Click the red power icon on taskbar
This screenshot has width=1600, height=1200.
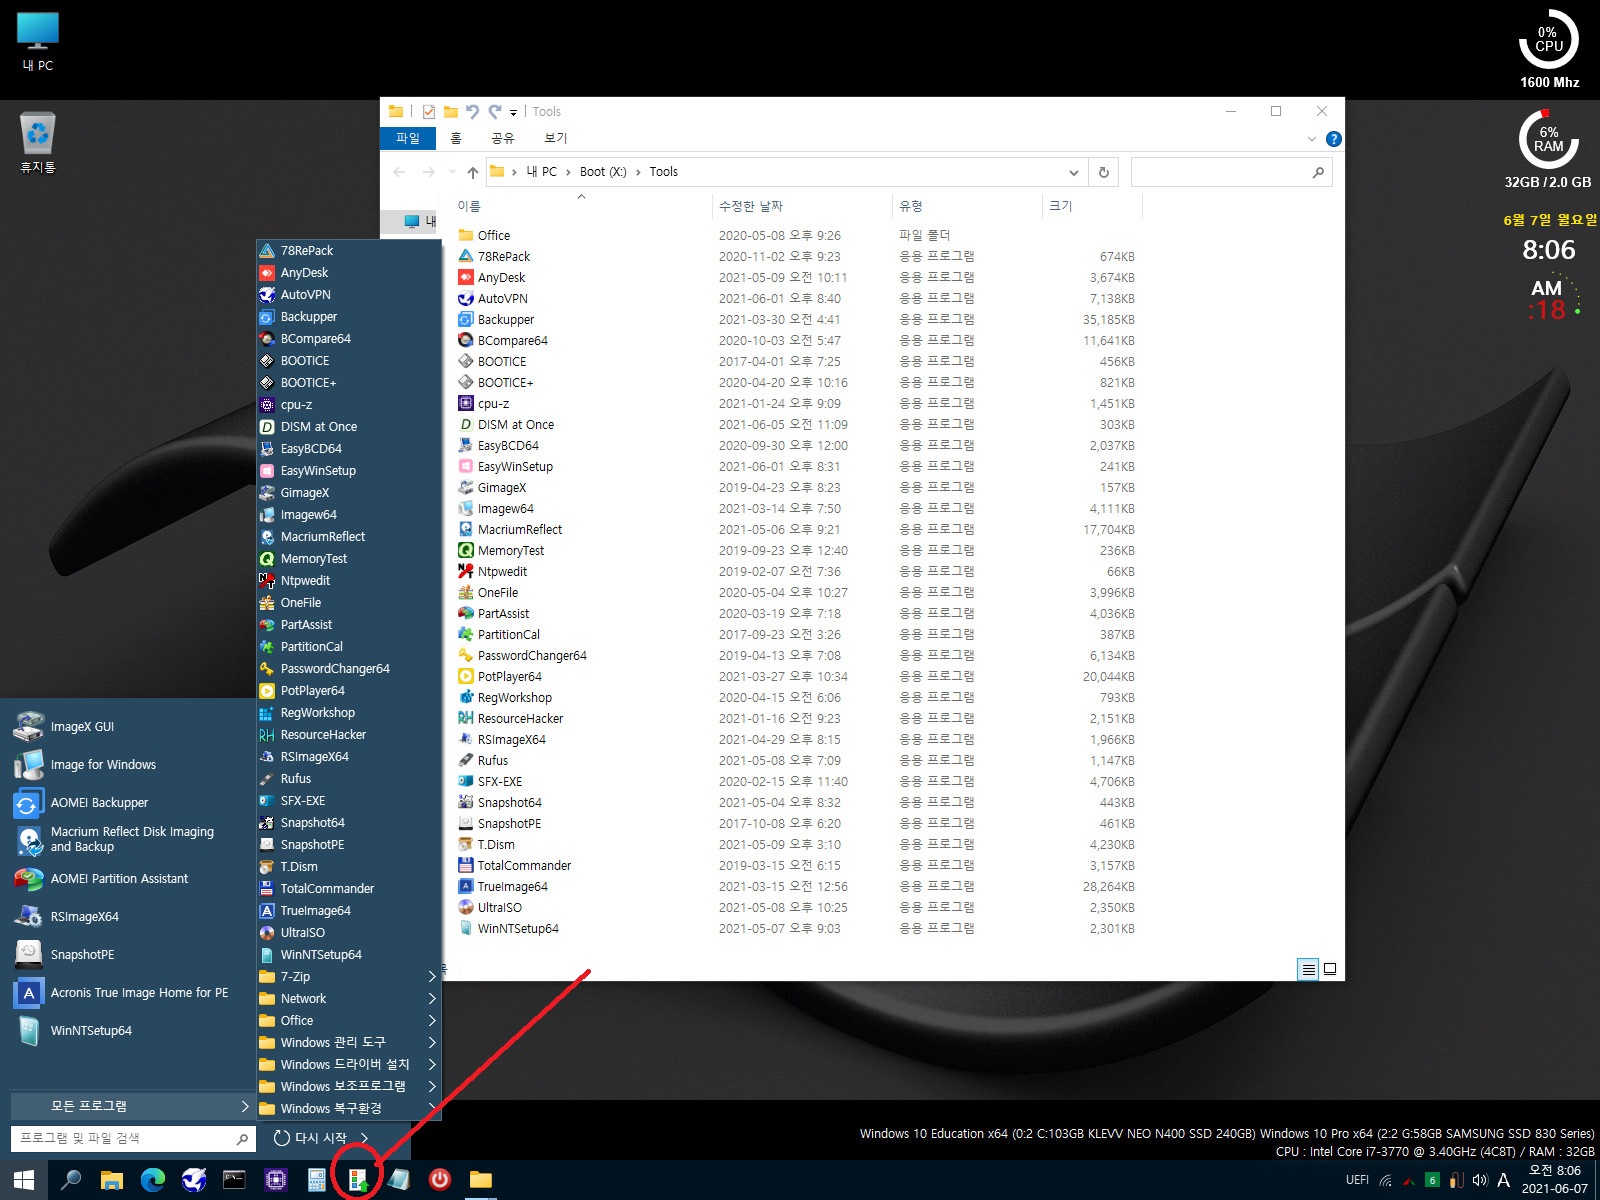pyautogui.click(x=440, y=1180)
